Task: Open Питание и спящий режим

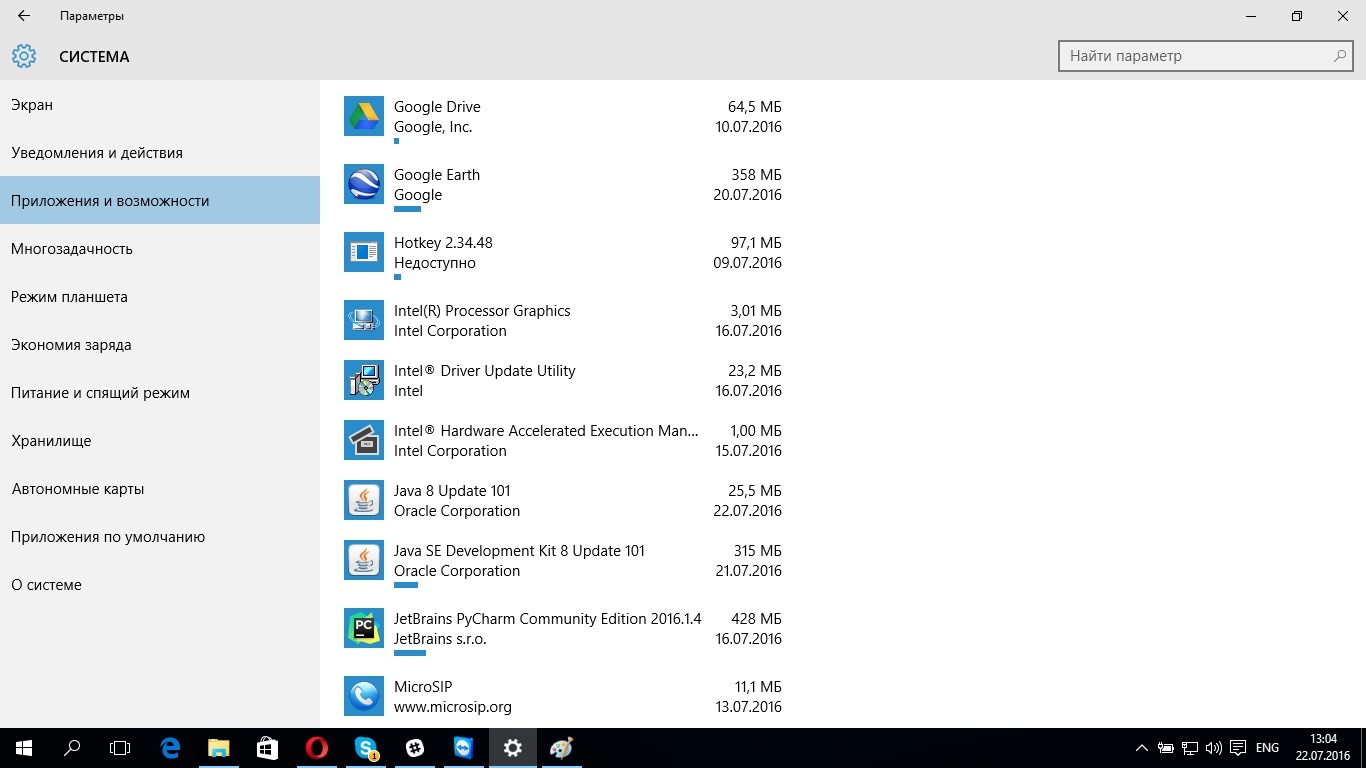Action: point(160,393)
